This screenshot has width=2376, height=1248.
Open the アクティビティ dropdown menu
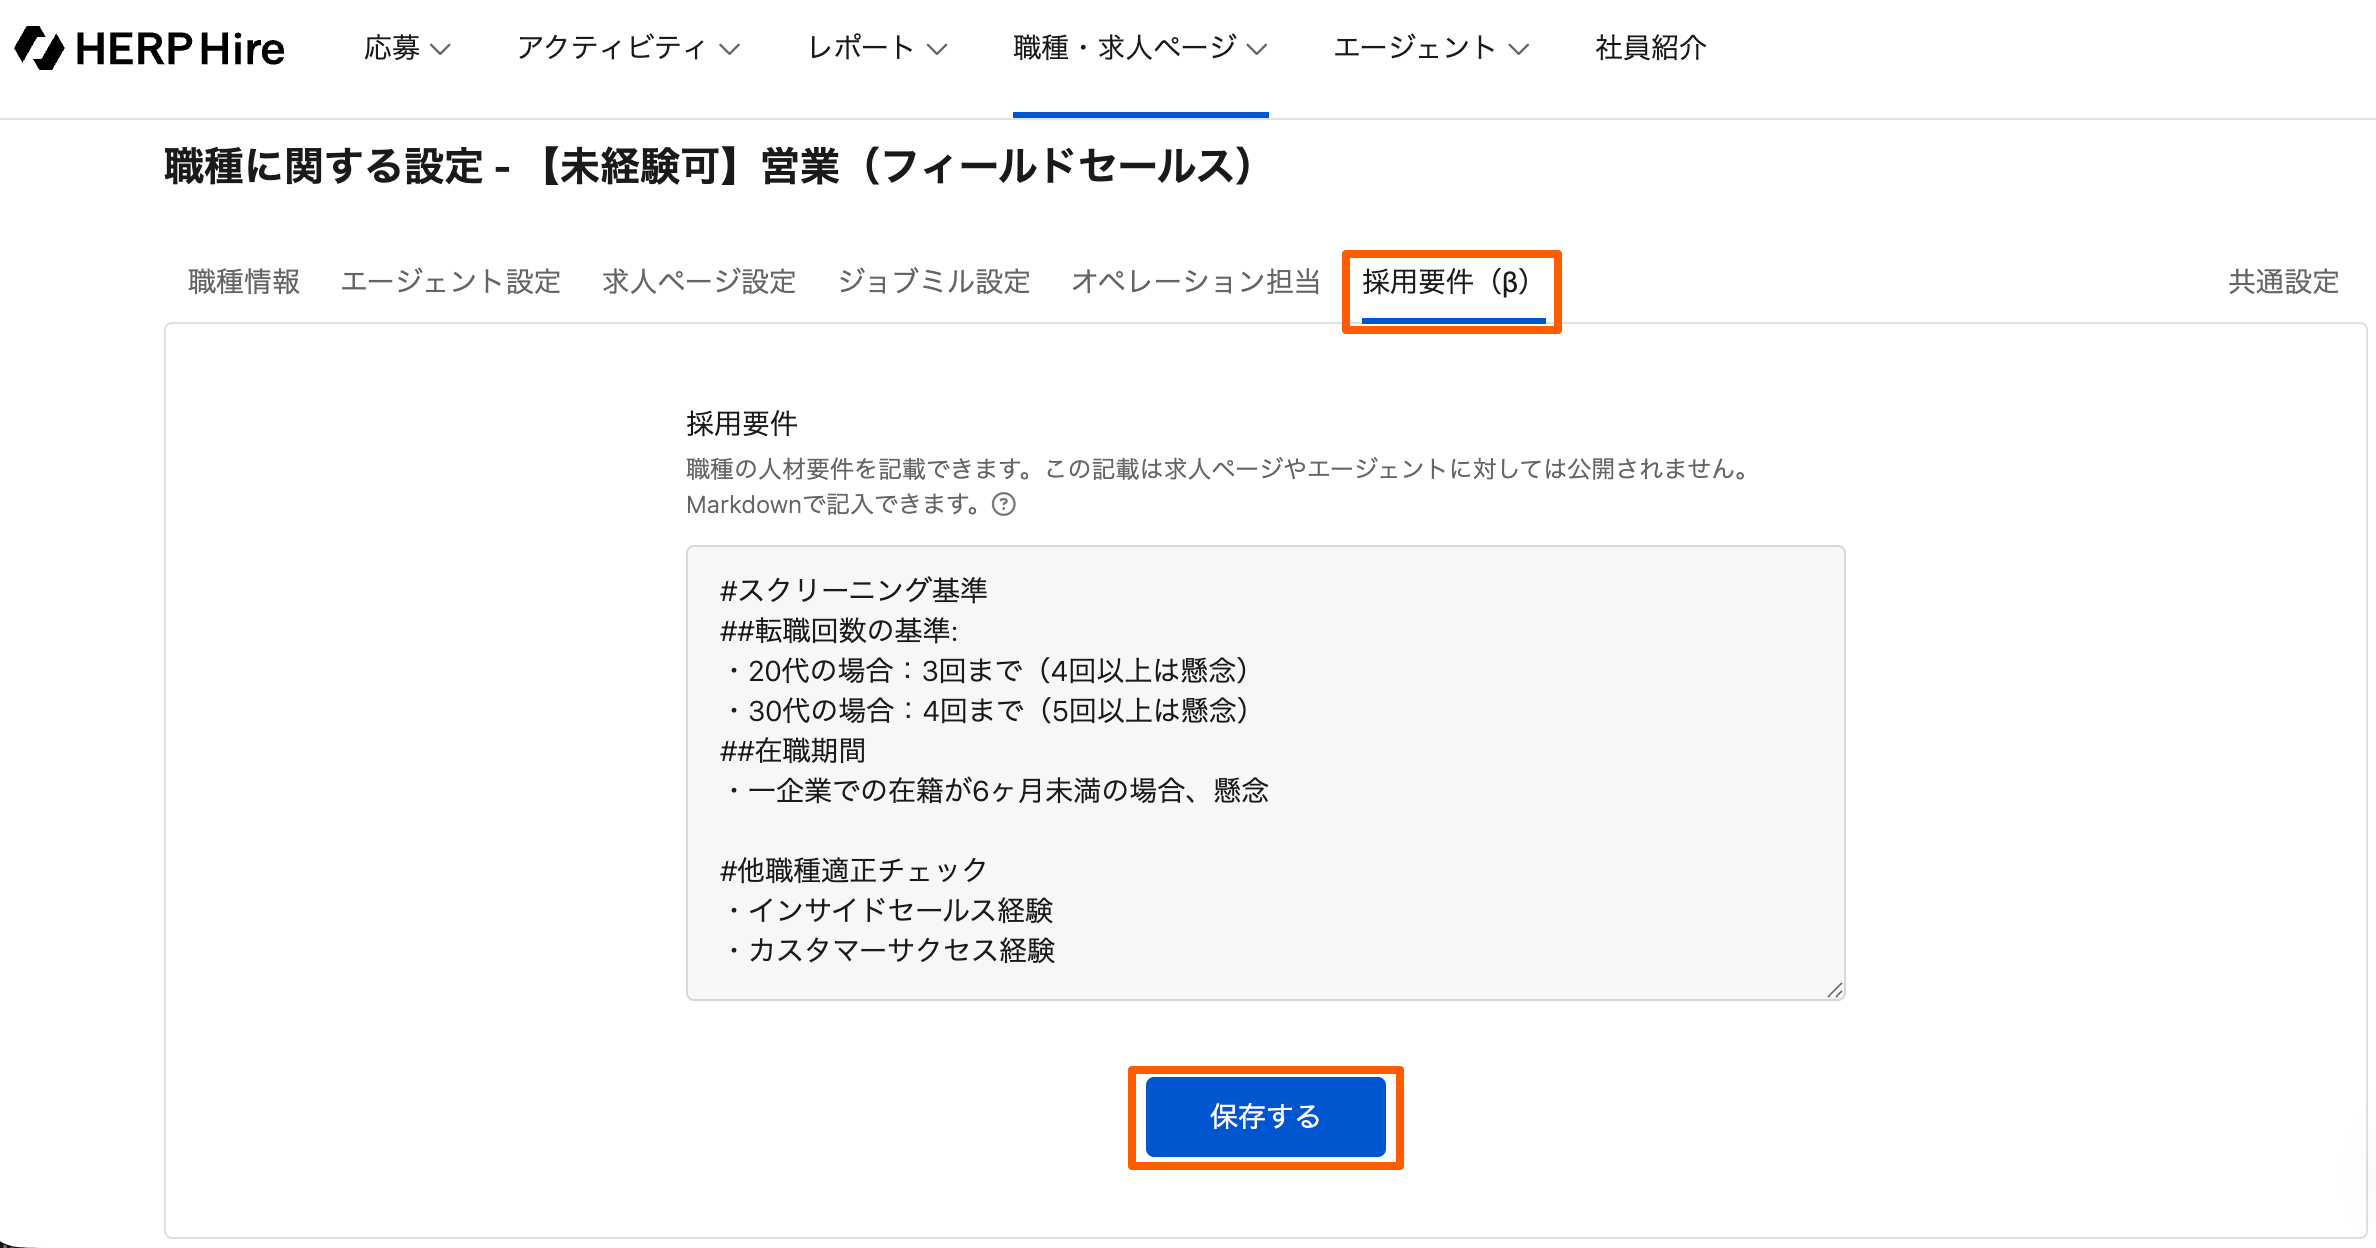coord(628,48)
